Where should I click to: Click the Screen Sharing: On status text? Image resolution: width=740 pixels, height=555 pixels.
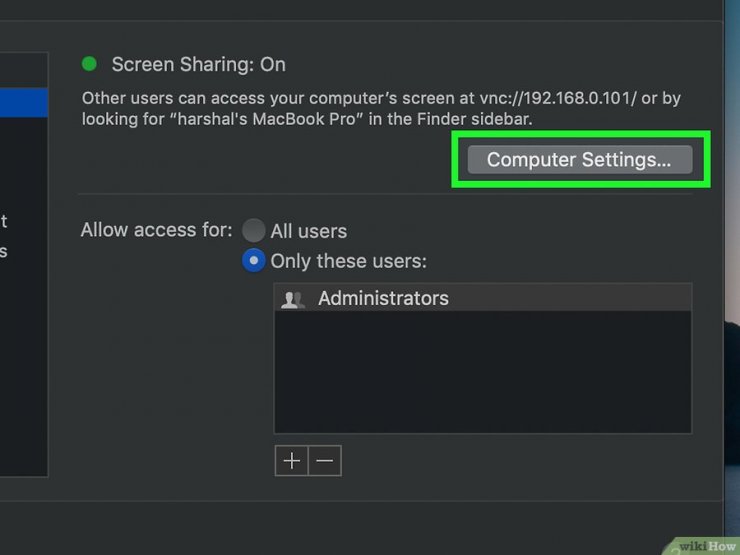tap(198, 64)
